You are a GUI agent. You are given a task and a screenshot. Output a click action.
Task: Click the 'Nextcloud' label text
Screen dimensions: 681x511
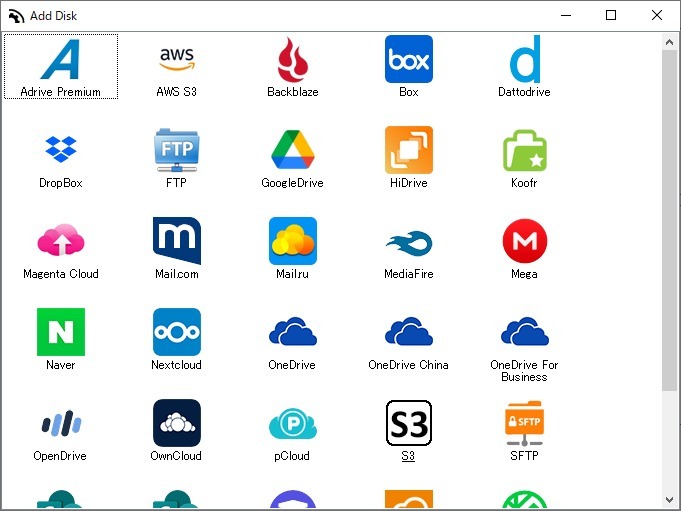[176, 365]
